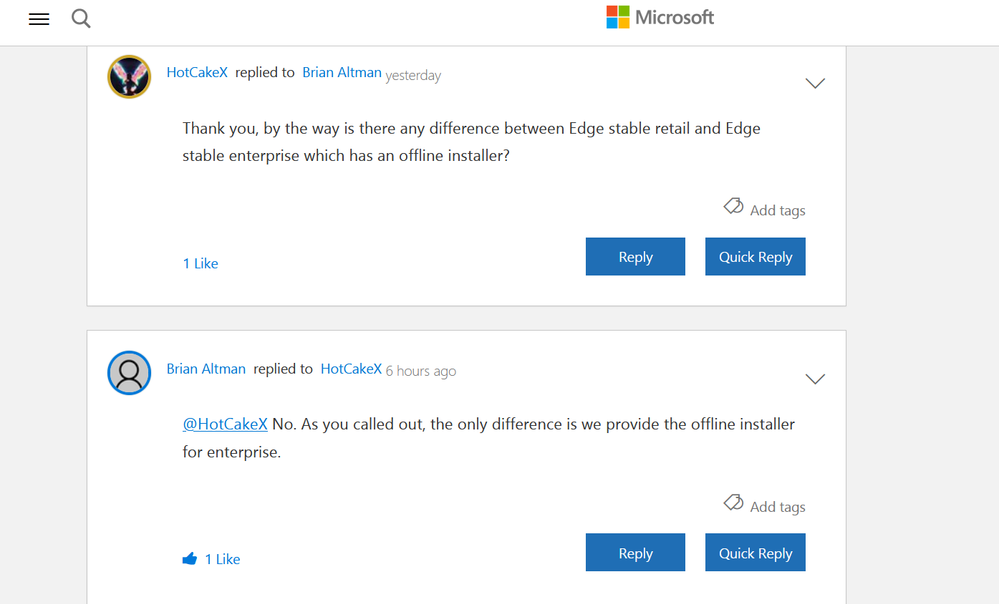Image resolution: width=999 pixels, height=604 pixels.
Task: Expand options chevron on Brian Altman's post
Action: pyautogui.click(x=816, y=379)
